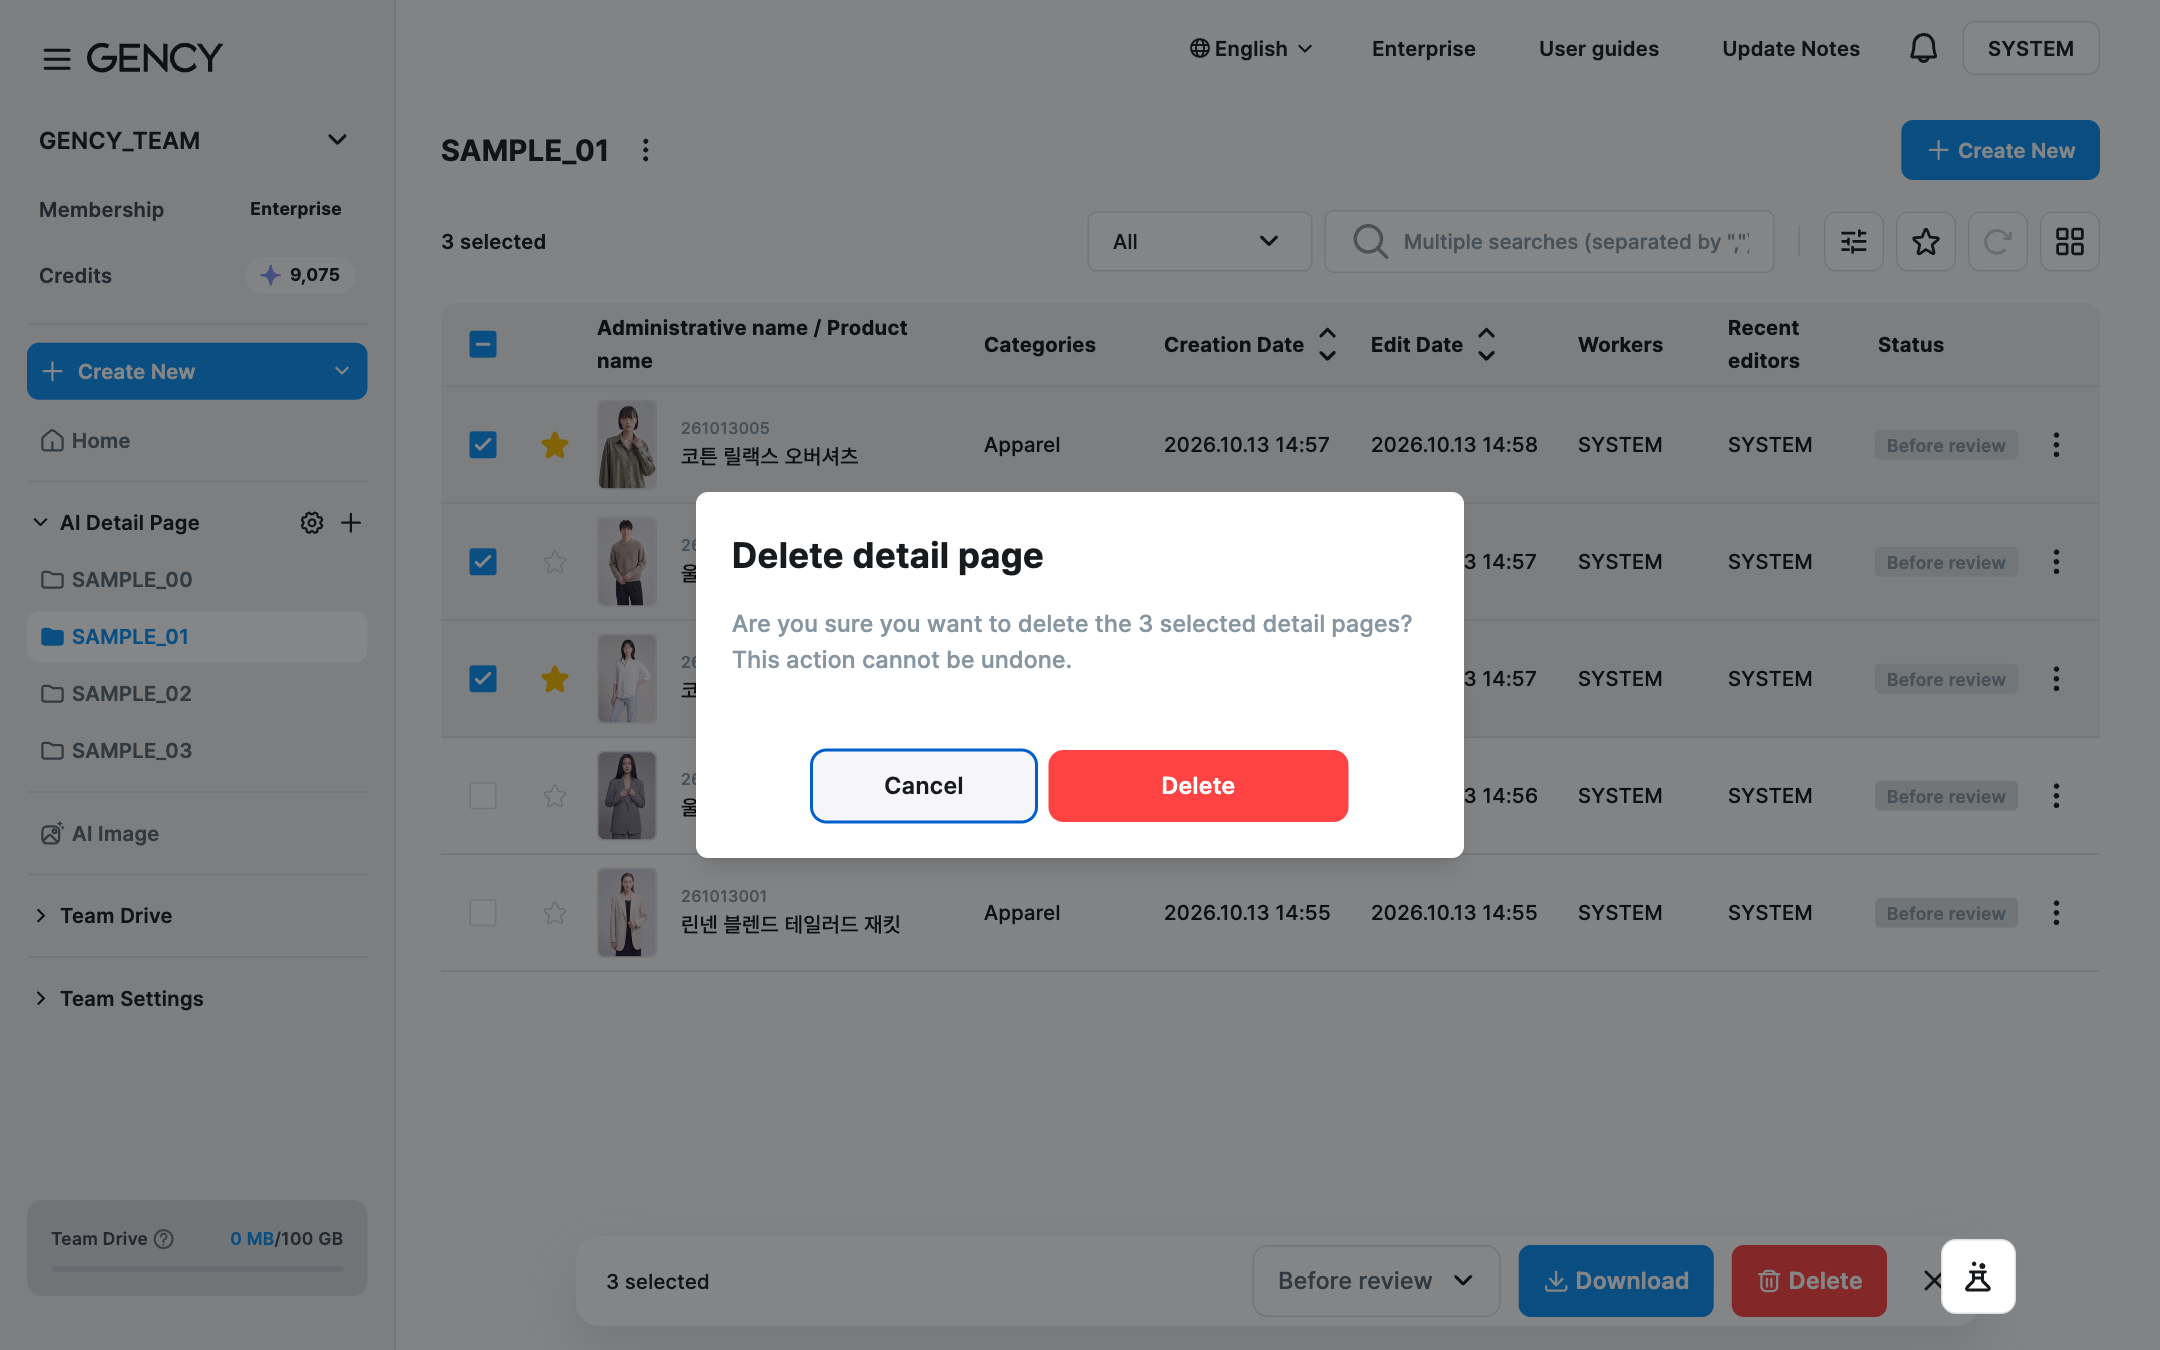Sort by Creation Date arrows
The width and height of the screenshot is (2160, 1350).
click(x=1328, y=344)
